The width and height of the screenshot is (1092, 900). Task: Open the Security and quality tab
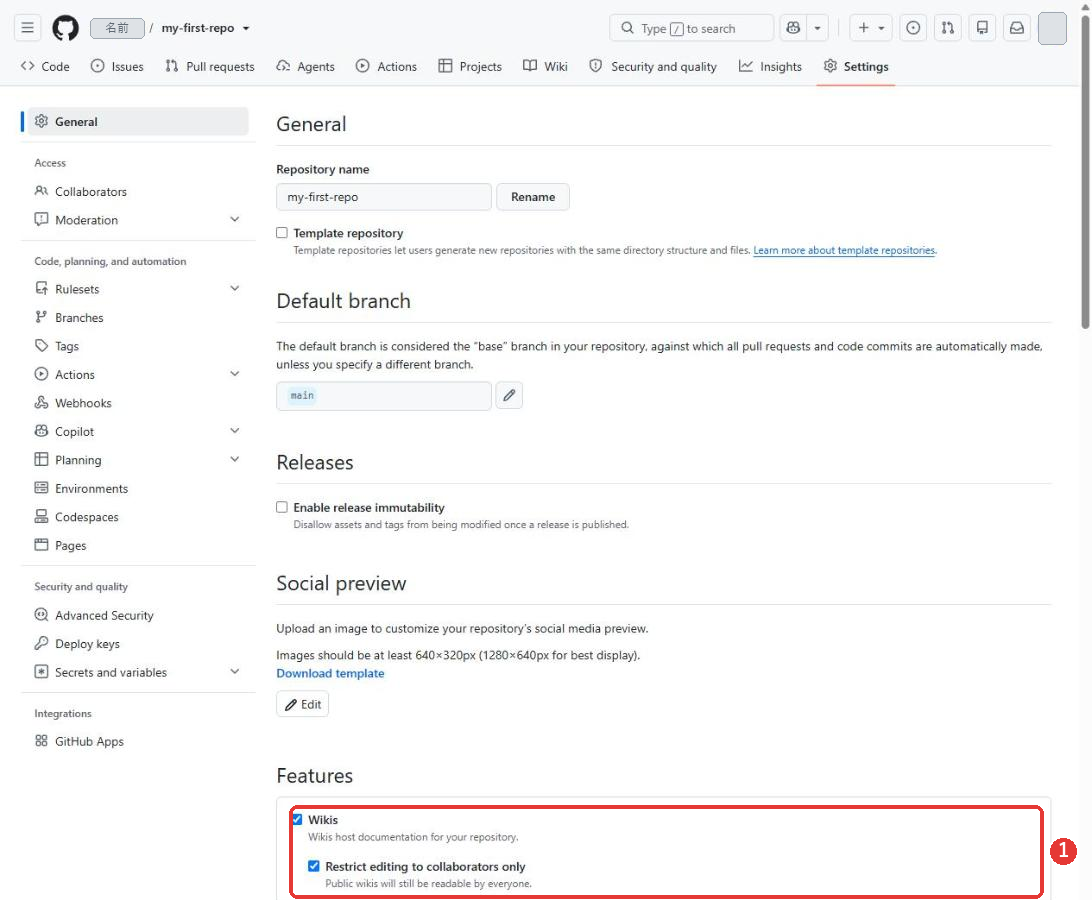pos(653,66)
